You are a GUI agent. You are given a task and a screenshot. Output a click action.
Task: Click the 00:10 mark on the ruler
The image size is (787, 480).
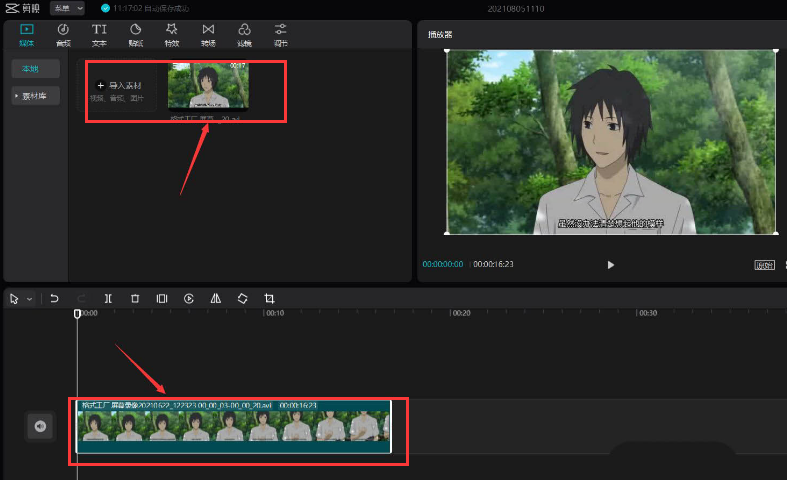point(275,313)
